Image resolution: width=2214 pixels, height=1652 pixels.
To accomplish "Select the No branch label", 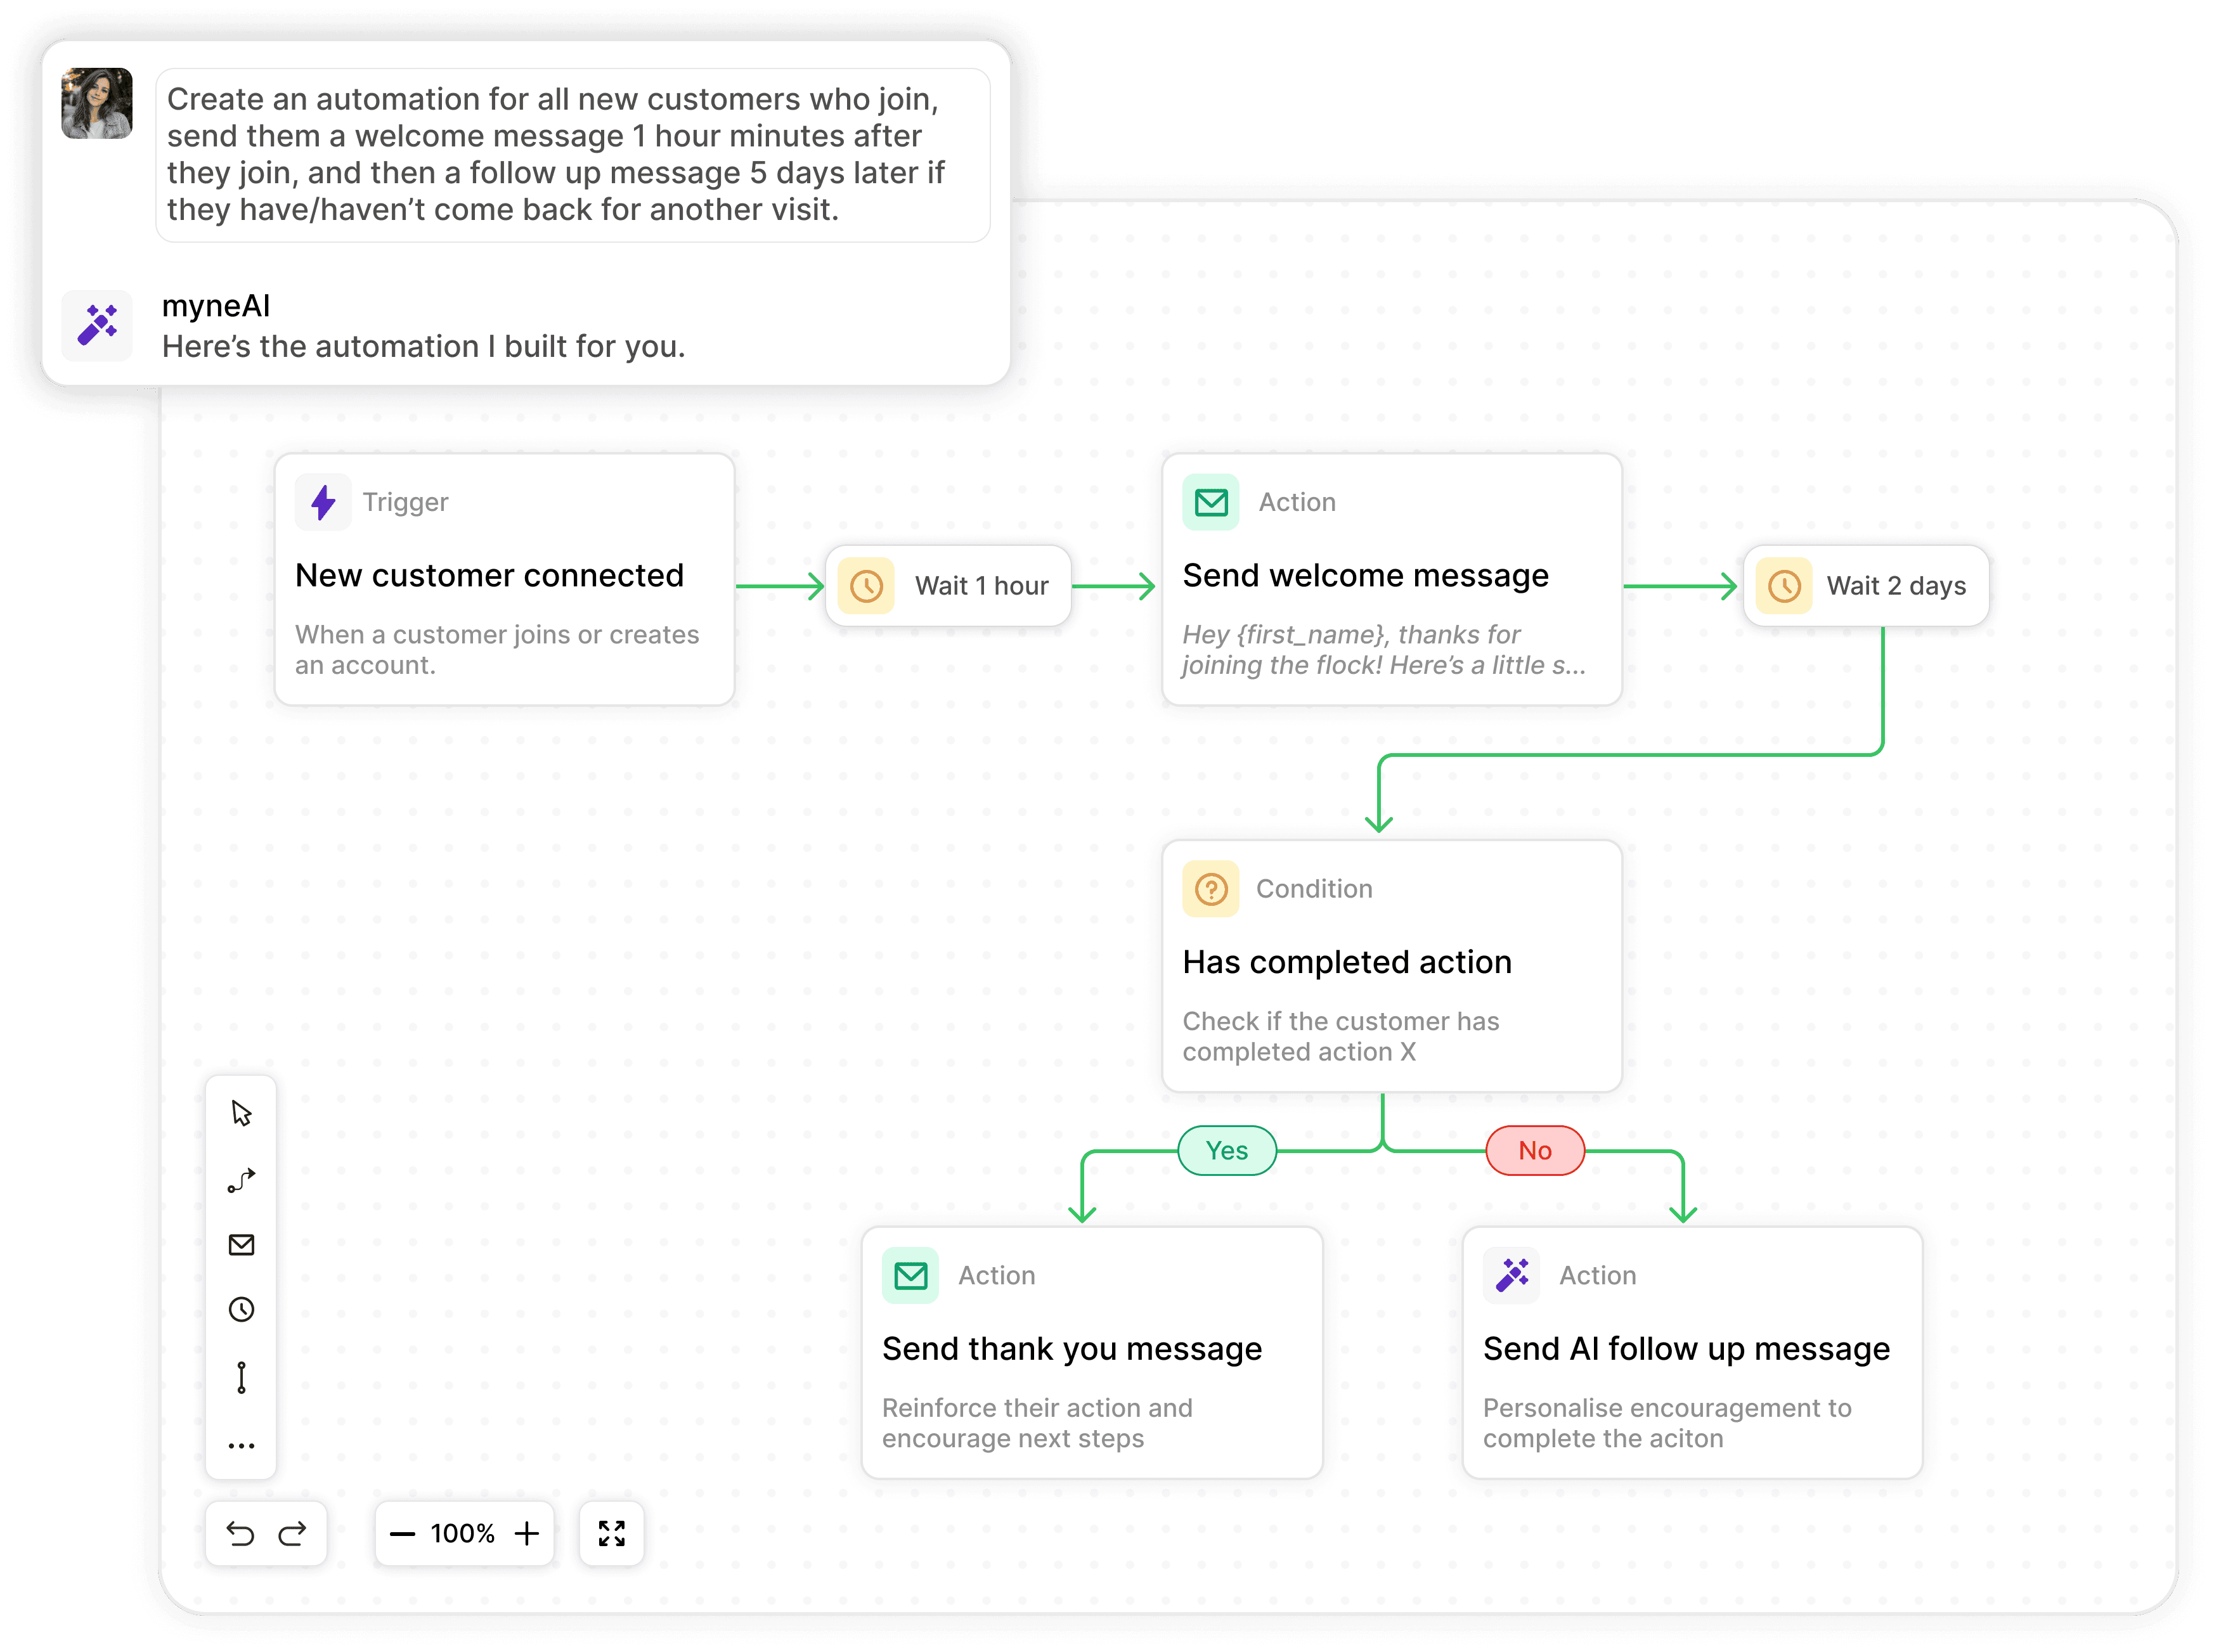I will coord(1534,1150).
